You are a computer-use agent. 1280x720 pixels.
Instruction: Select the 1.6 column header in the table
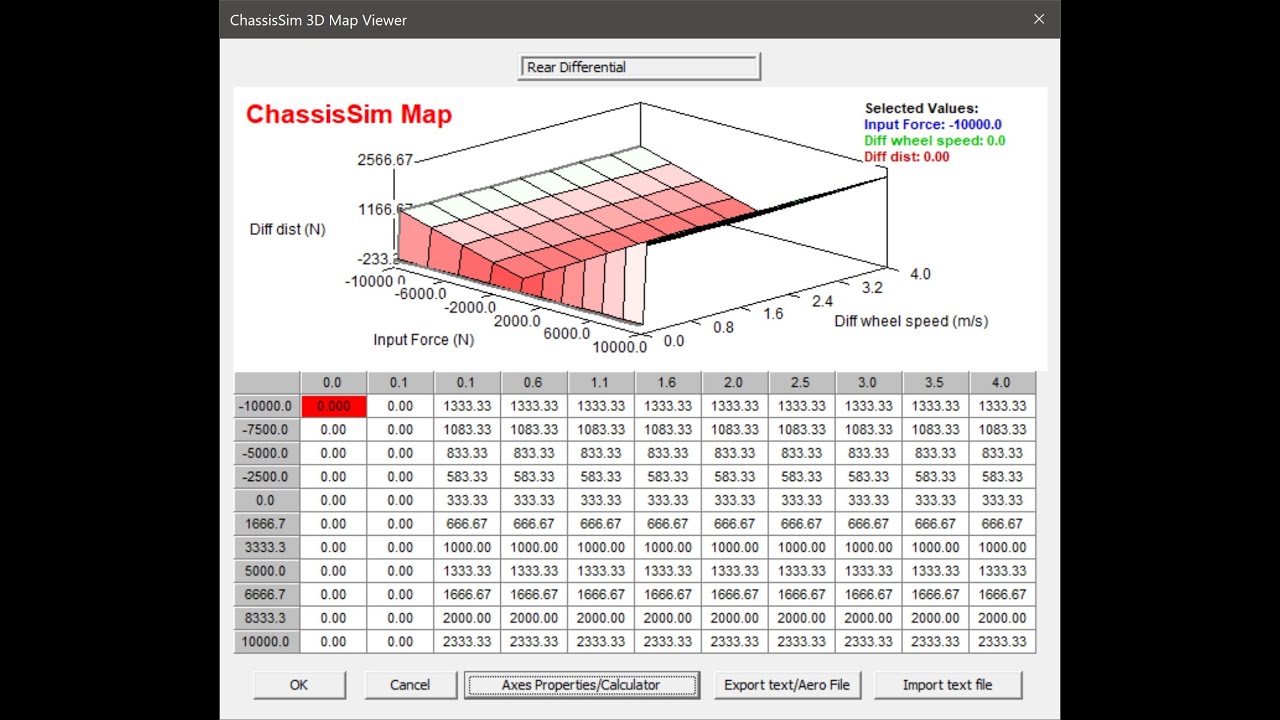pyautogui.click(x=668, y=383)
